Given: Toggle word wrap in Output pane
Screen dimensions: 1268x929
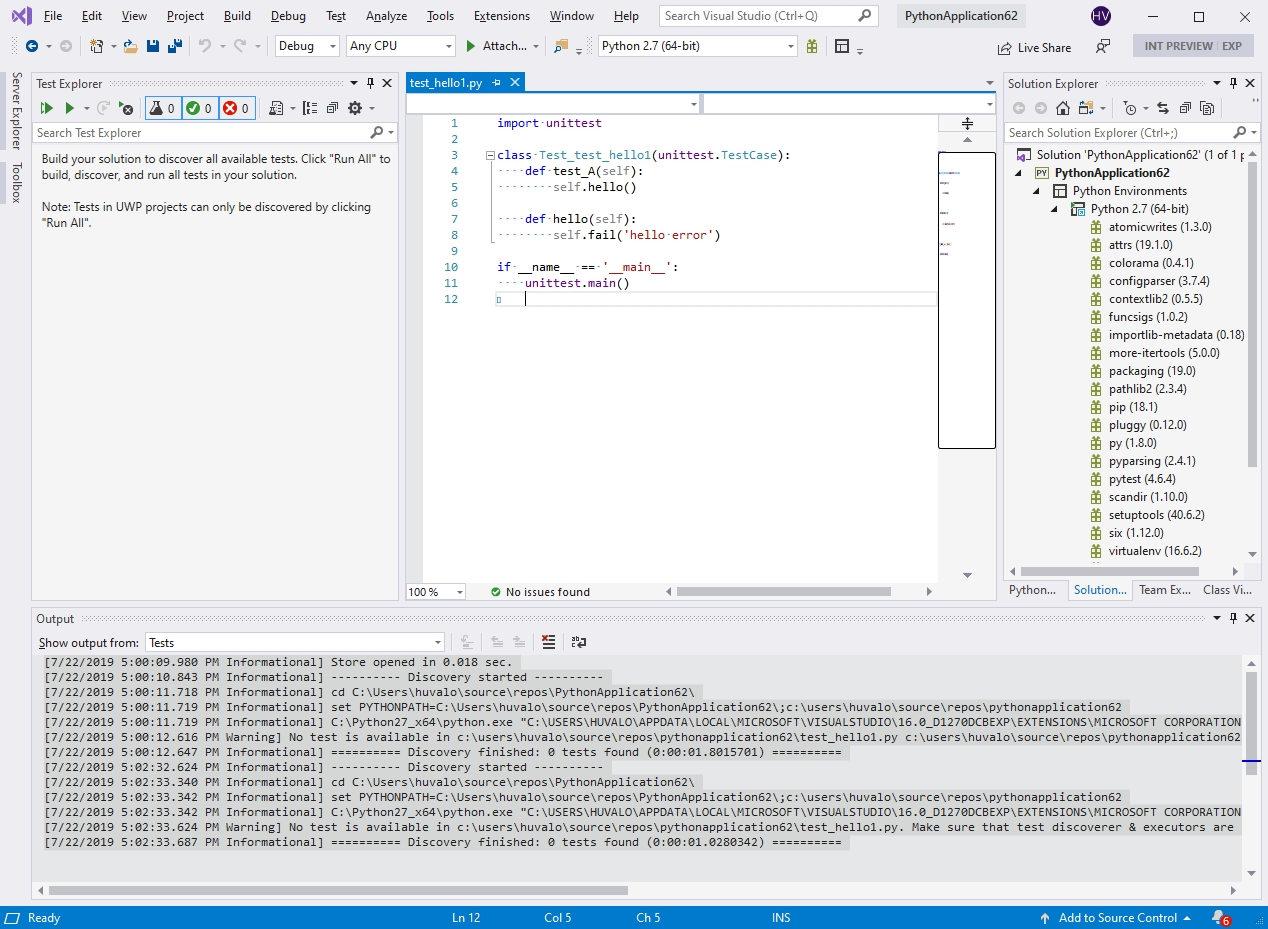Looking at the screenshot, I should coord(579,642).
